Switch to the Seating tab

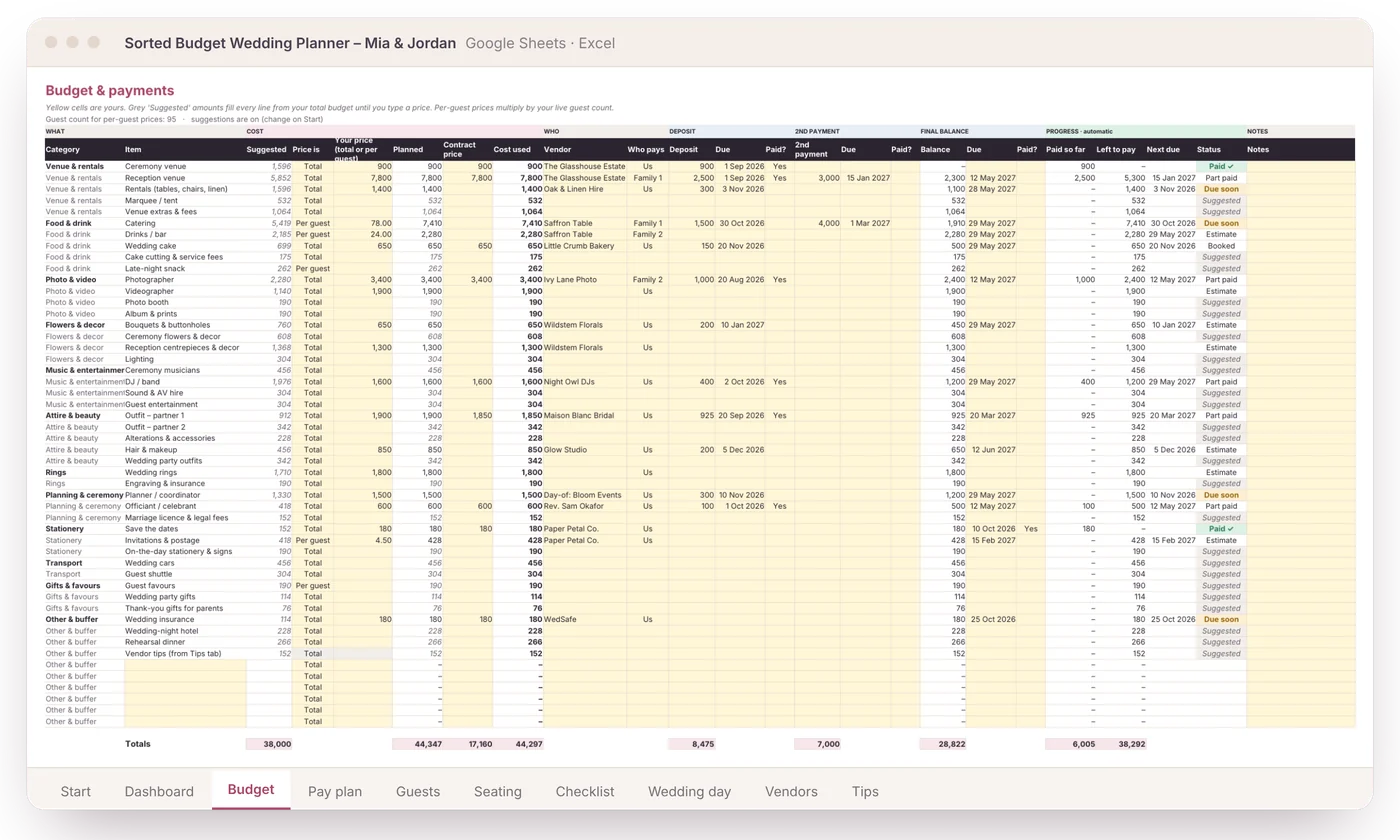498,791
